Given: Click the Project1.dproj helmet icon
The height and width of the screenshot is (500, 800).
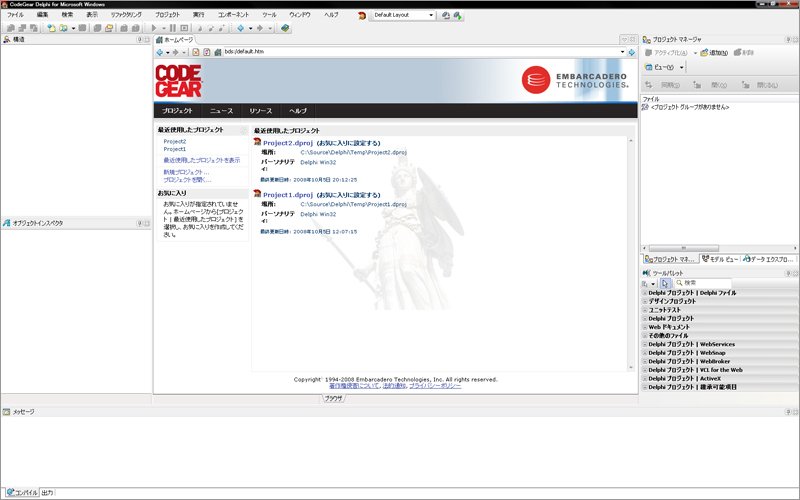Looking at the screenshot, I should [x=257, y=194].
